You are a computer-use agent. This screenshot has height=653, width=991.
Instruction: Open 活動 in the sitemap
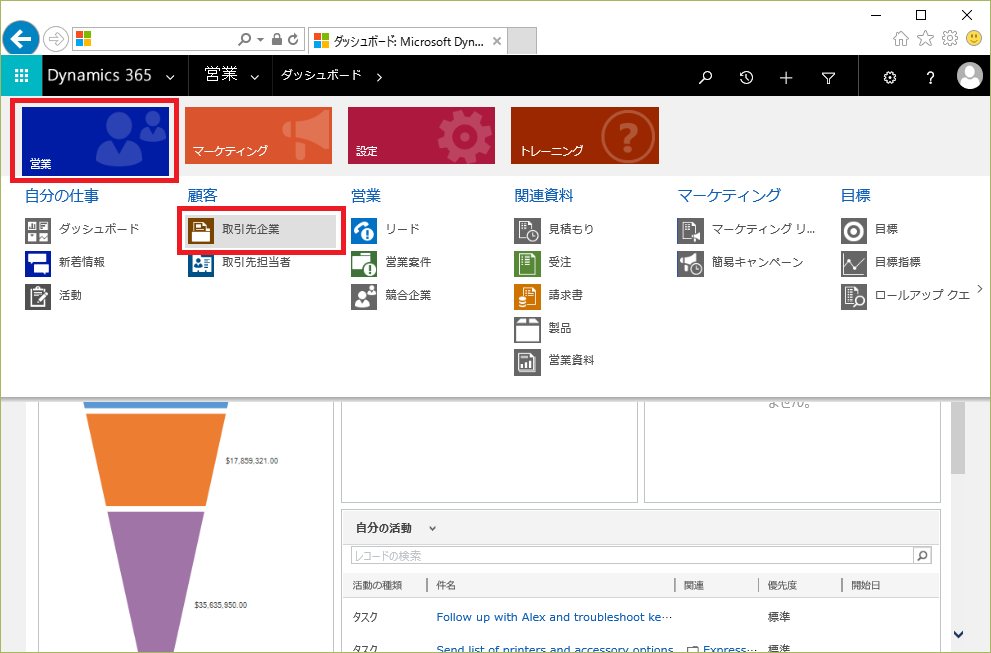point(54,295)
